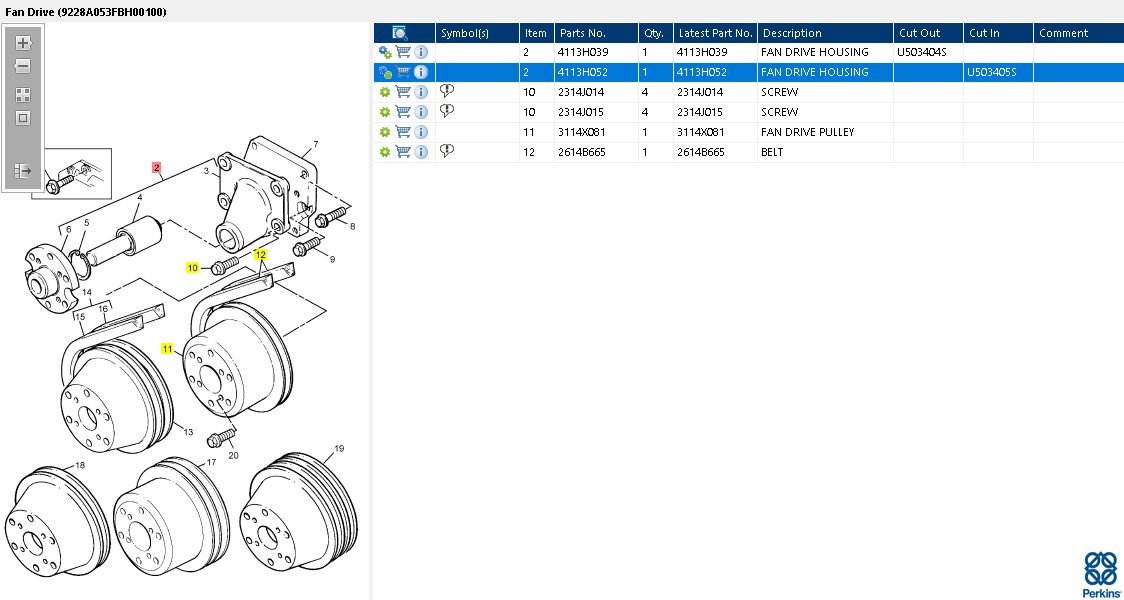1124x600 pixels.
Task: Add fan drive housing 4113H052 to cart
Action: pos(403,72)
